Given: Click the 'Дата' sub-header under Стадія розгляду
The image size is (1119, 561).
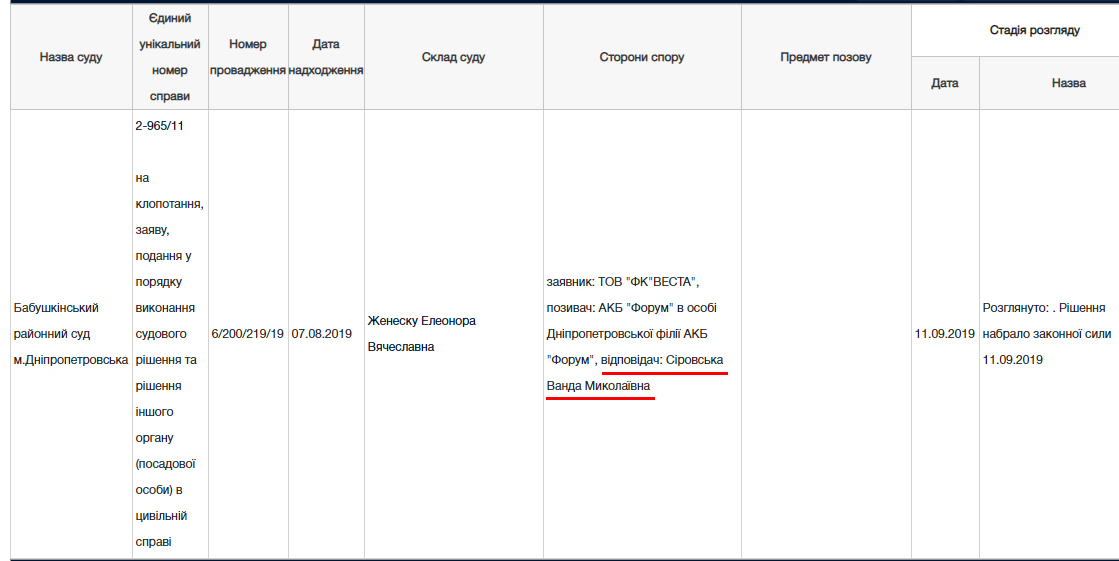Looking at the screenshot, I should pyautogui.click(x=944, y=83).
